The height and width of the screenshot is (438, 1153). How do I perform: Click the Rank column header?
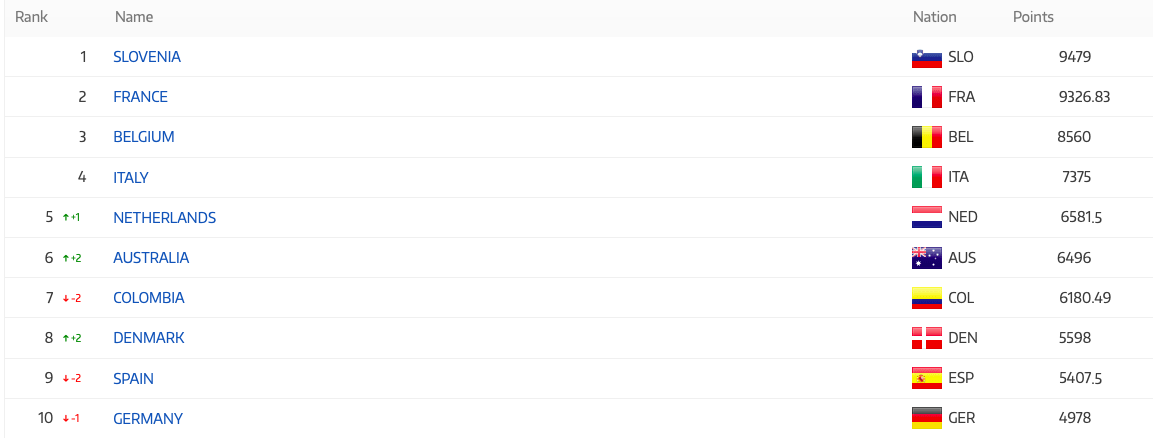[x=32, y=17]
